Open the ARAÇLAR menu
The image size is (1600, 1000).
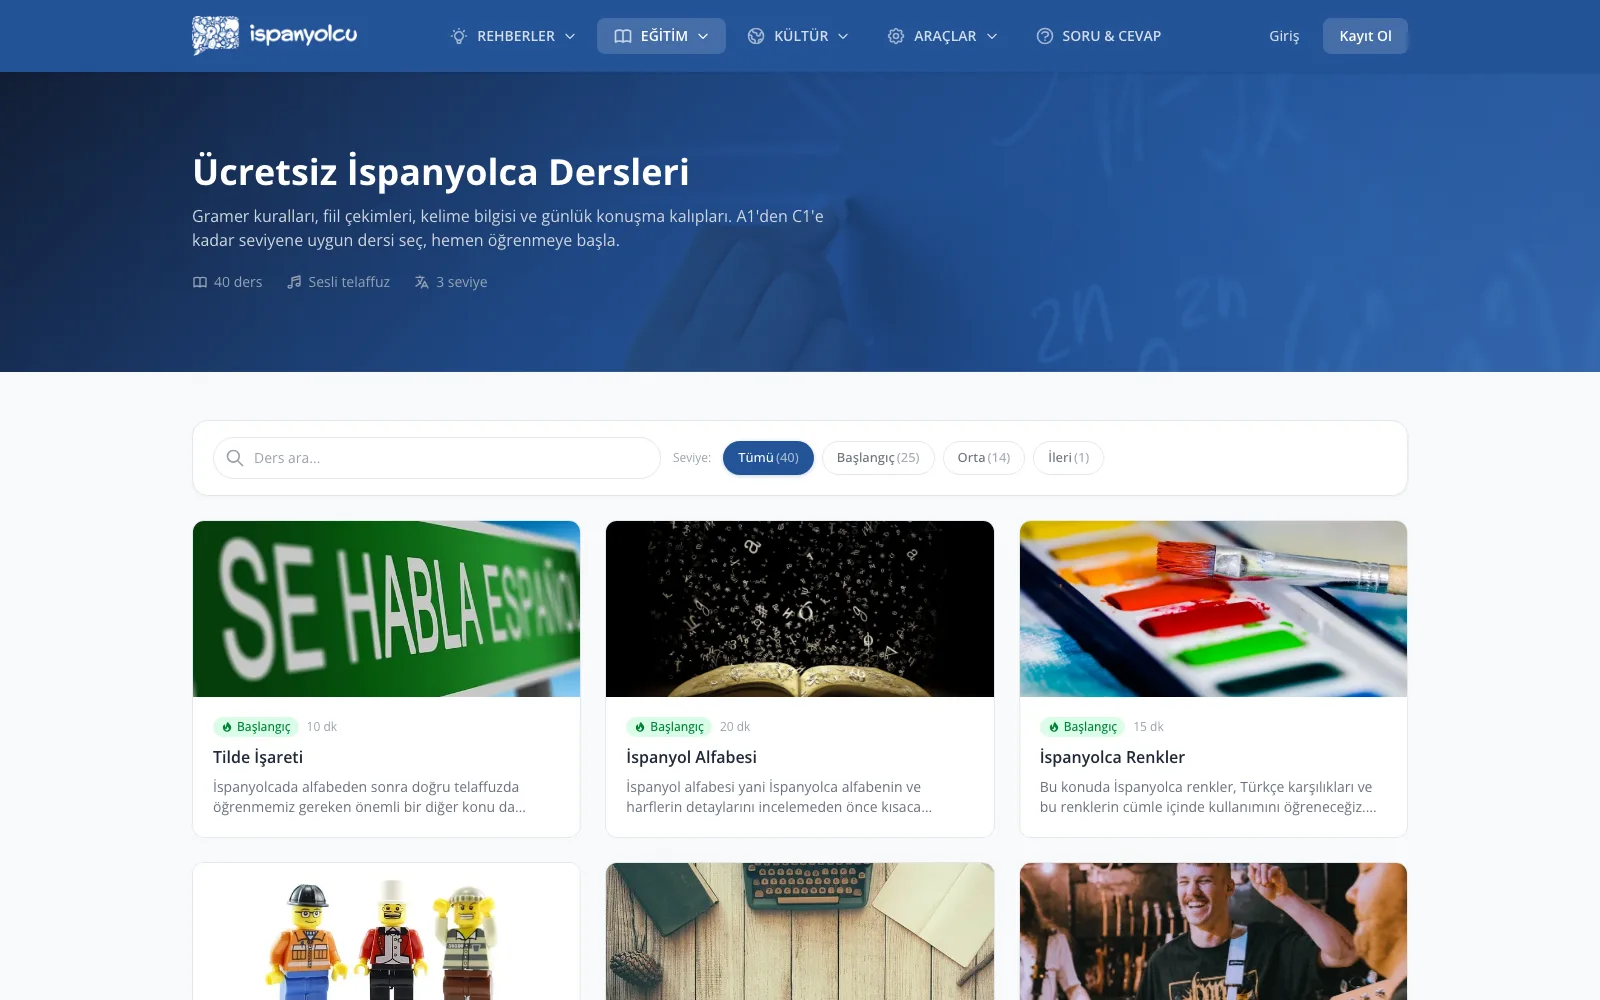pos(942,36)
